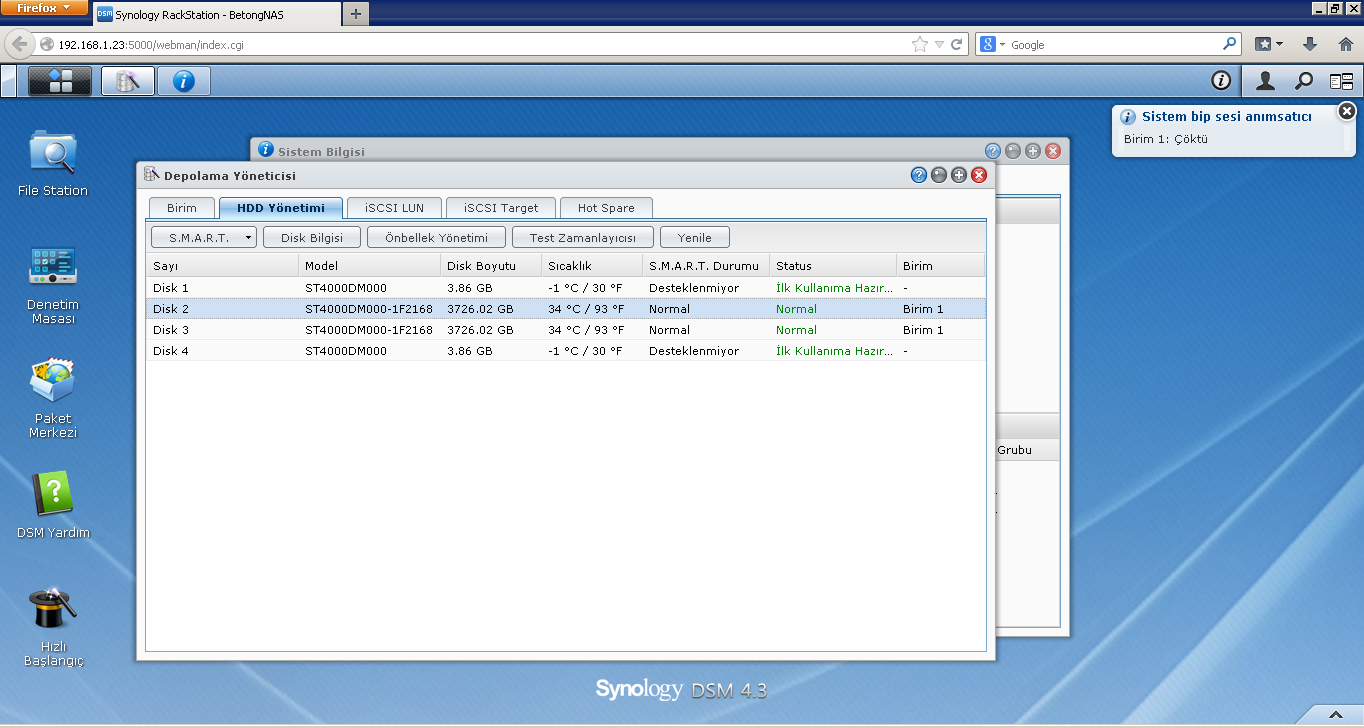Switch to Storage Manager taskbar icon
The height and width of the screenshot is (728, 1364).
pyautogui.click(x=128, y=81)
